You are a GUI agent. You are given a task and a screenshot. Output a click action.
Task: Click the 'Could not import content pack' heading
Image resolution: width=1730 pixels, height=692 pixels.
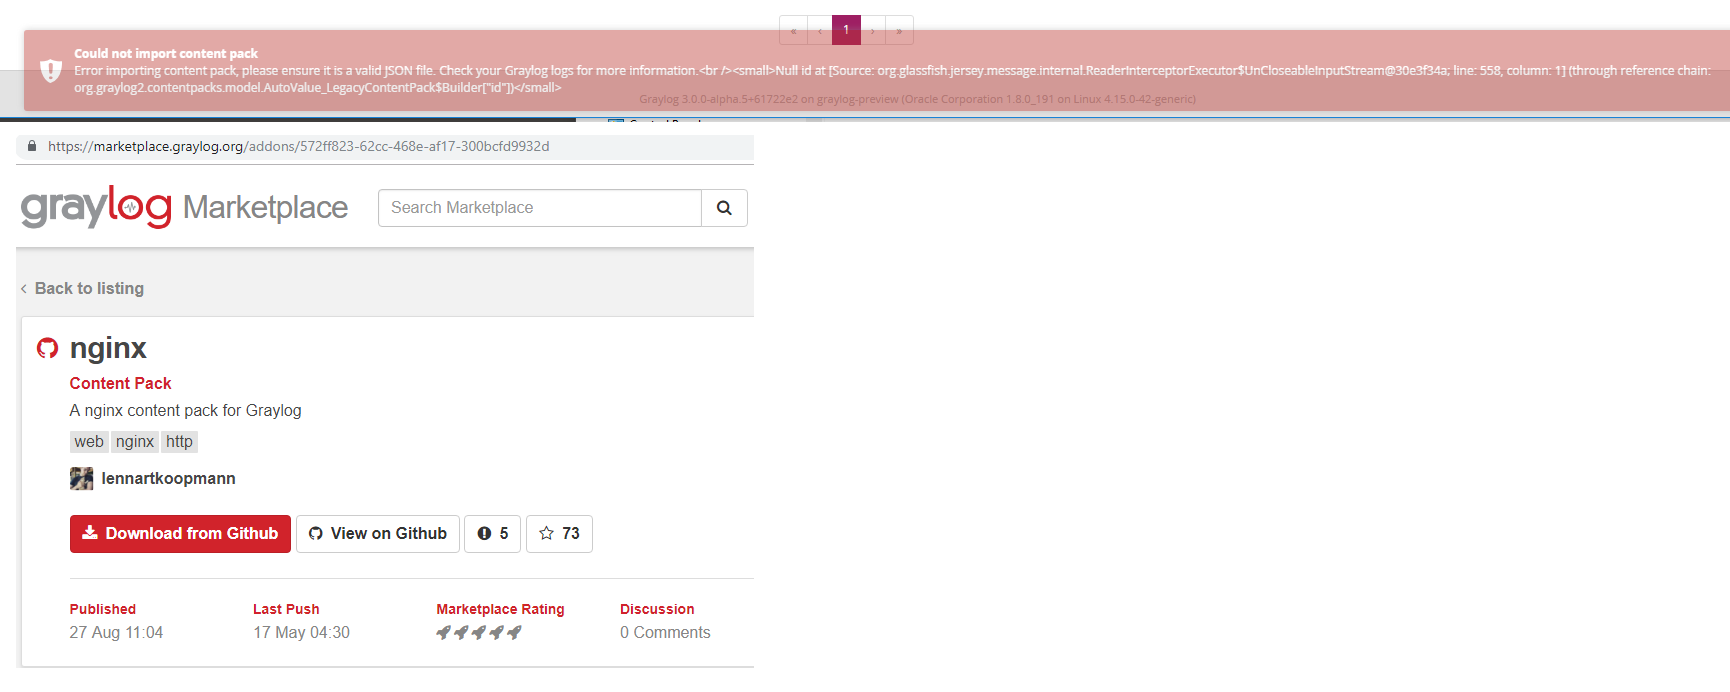click(x=166, y=53)
